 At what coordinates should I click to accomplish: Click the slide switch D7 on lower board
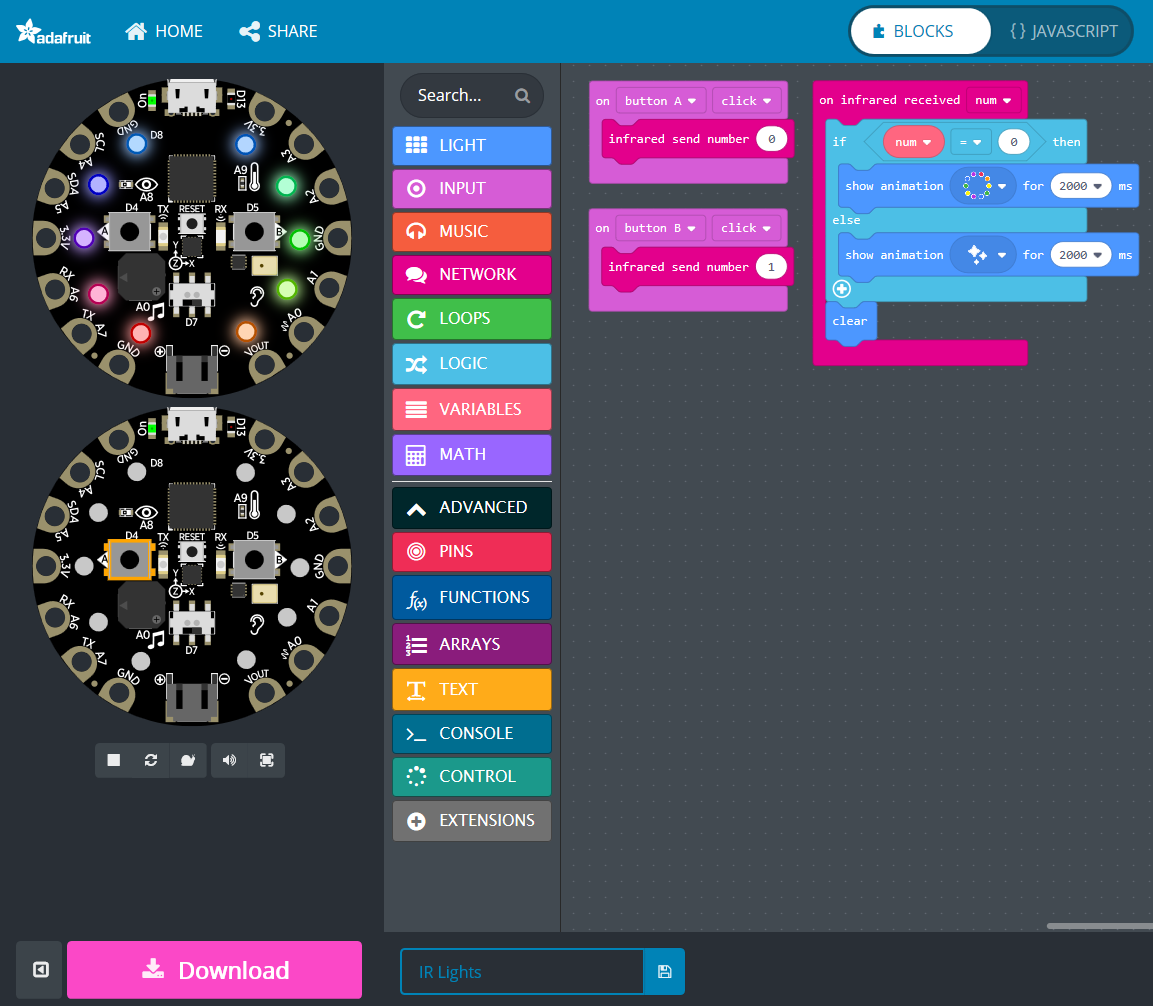click(x=192, y=622)
